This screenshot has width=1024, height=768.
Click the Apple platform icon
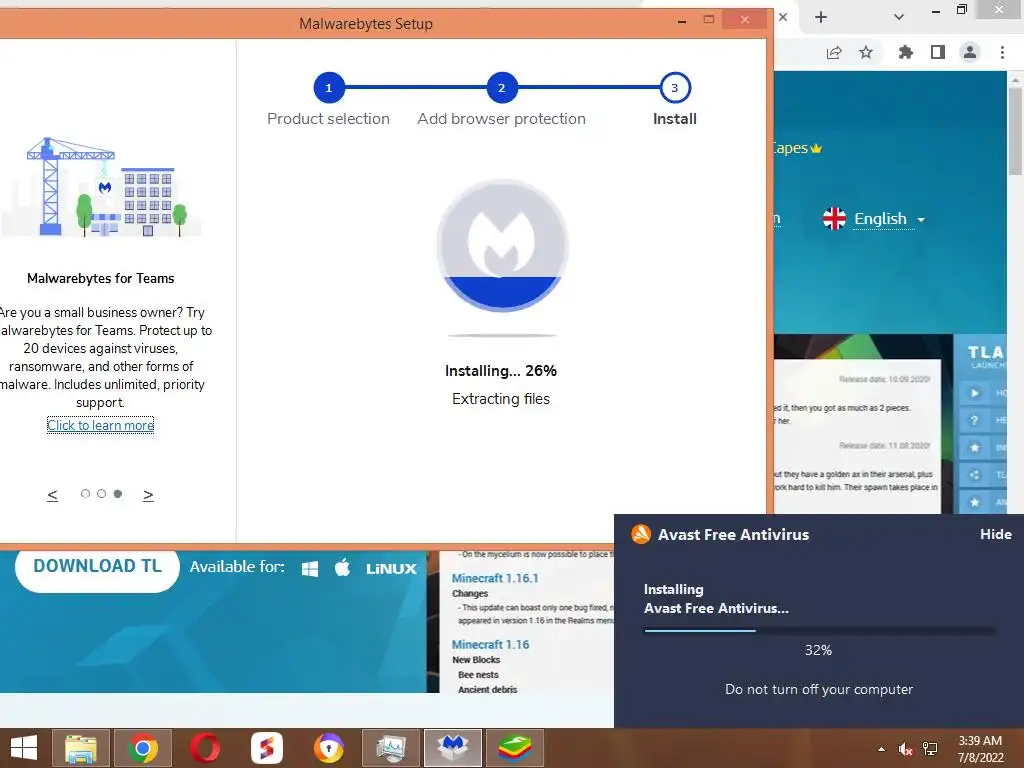click(x=342, y=568)
